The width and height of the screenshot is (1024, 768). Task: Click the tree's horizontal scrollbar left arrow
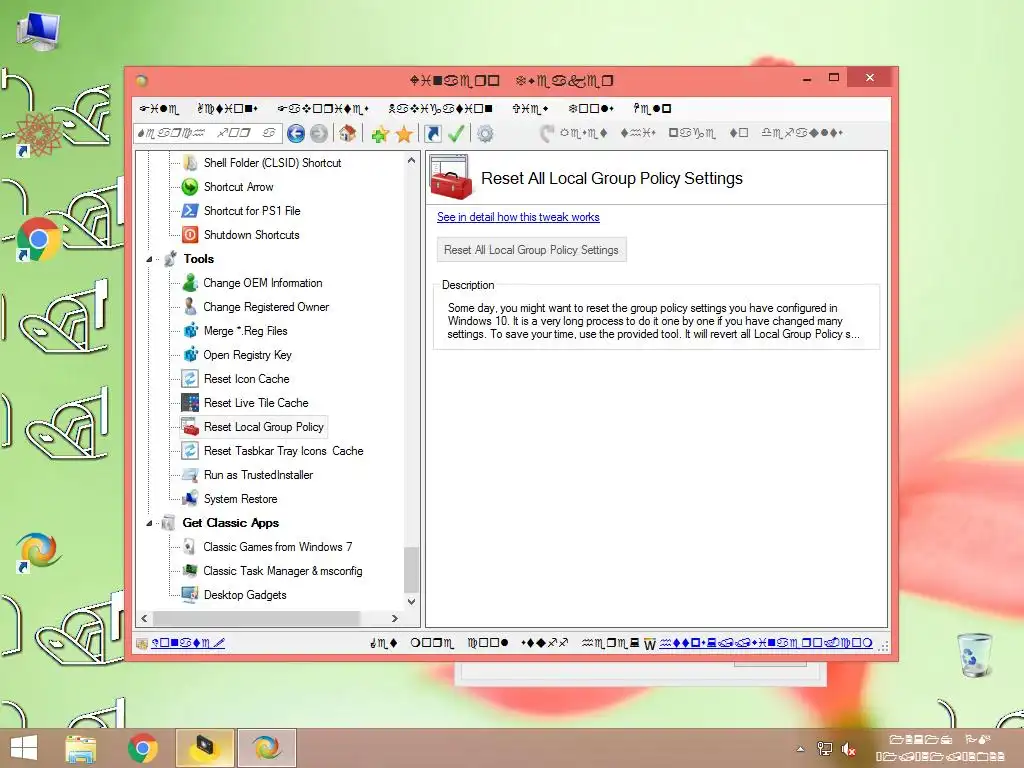[x=144, y=618]
